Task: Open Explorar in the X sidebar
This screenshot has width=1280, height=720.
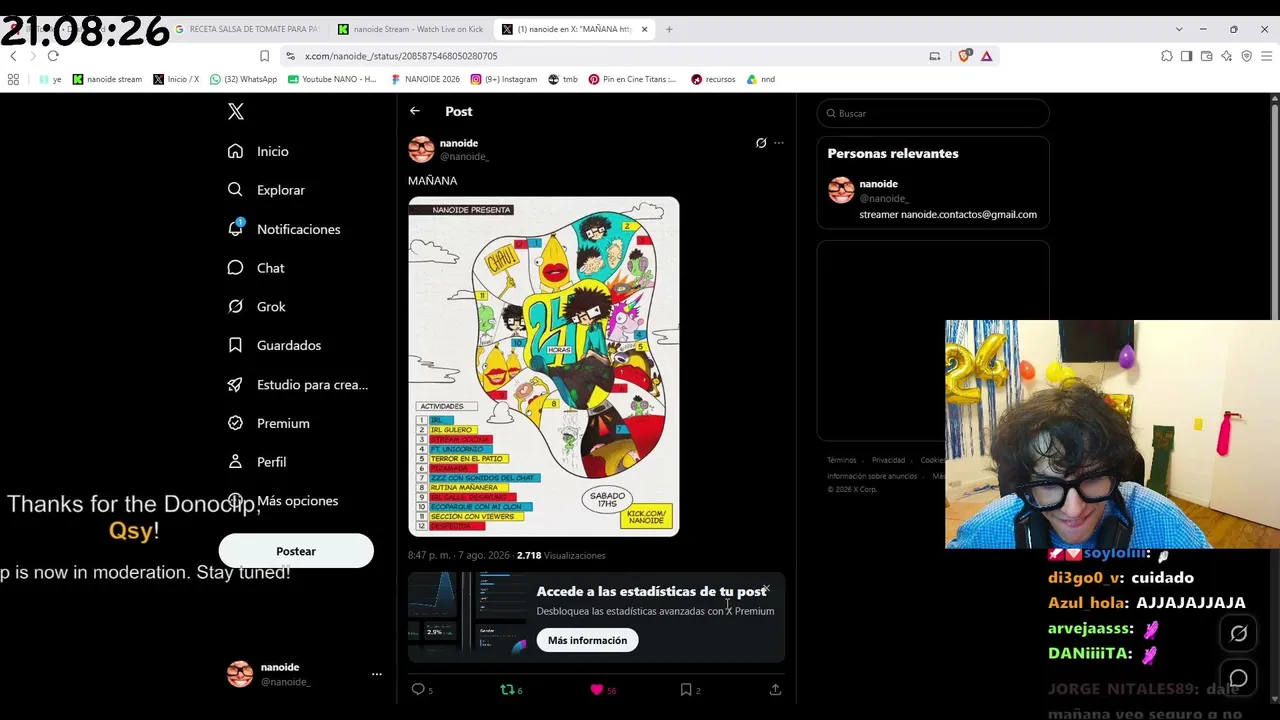Action: (266, 190)
